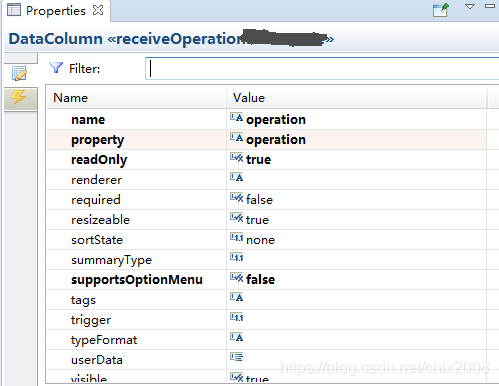Select the typeFormat property label
Screen dimensions: 499x386
104,340
